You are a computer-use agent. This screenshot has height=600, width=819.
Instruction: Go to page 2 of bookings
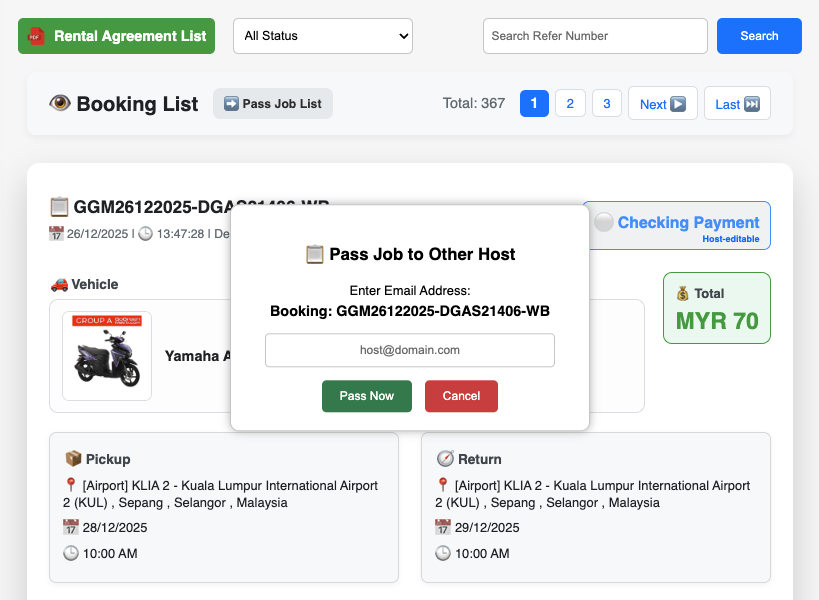(570, 103)
